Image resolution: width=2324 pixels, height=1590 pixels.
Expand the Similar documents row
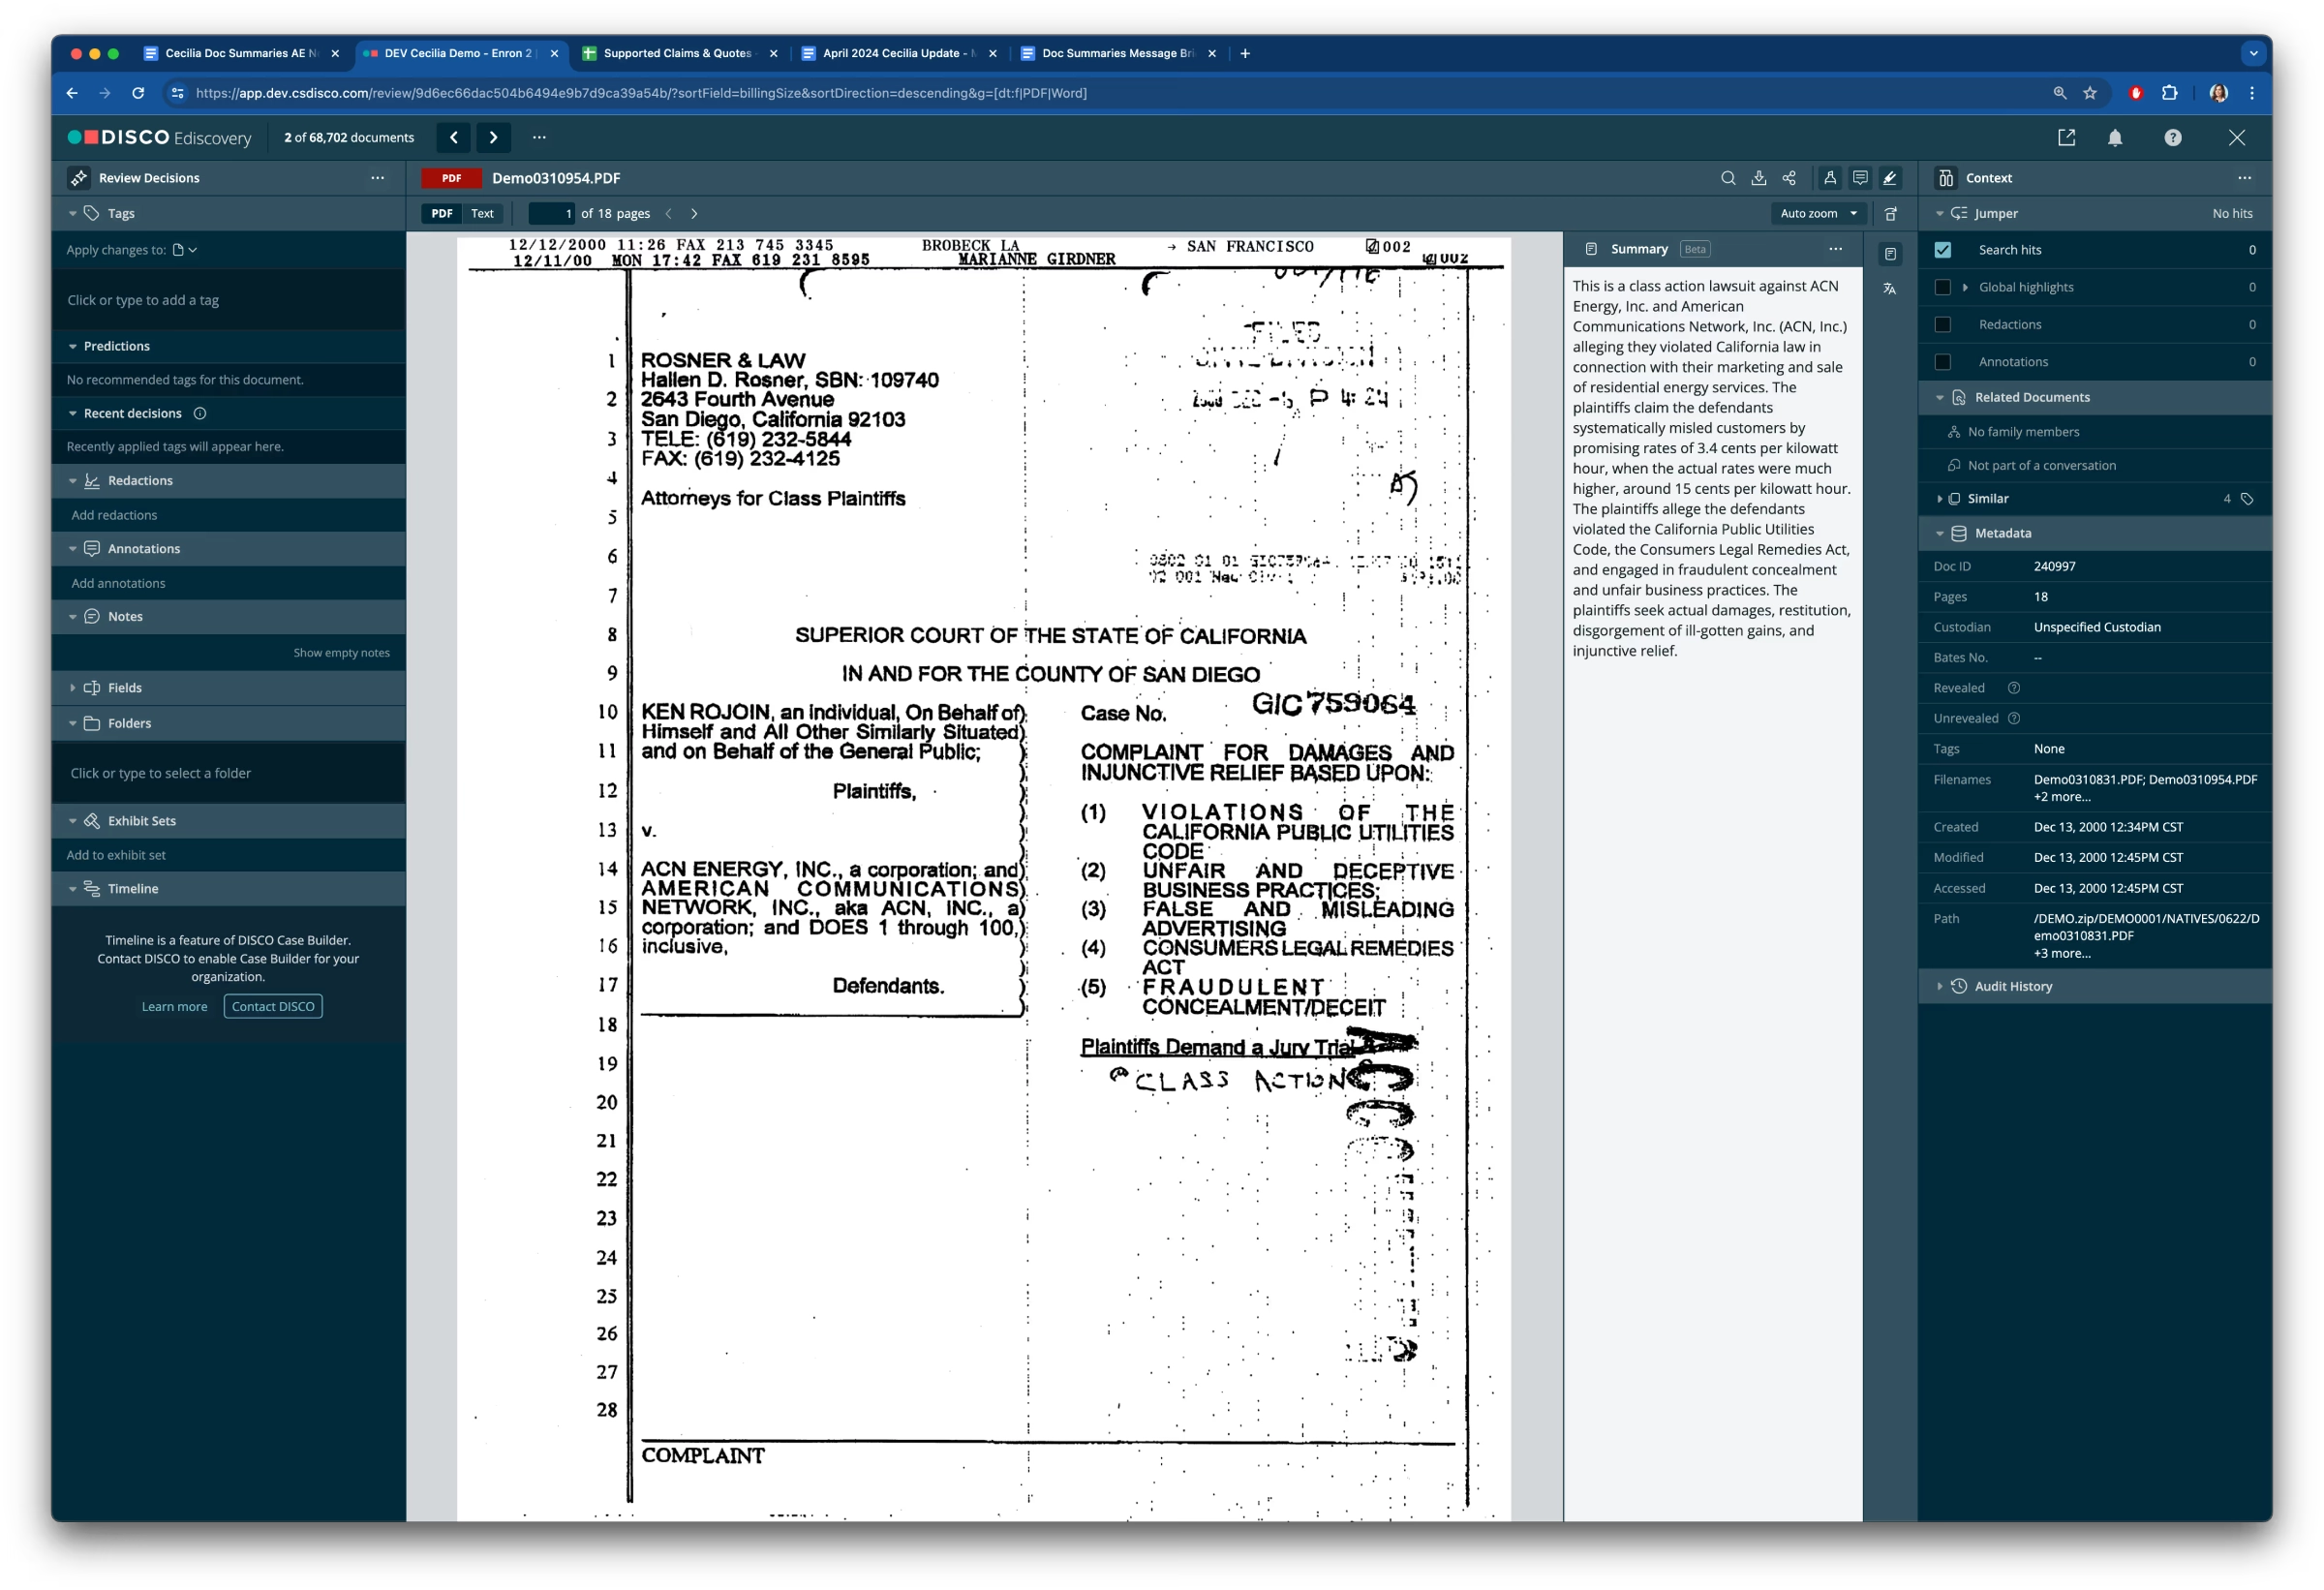pos(1987,499)
